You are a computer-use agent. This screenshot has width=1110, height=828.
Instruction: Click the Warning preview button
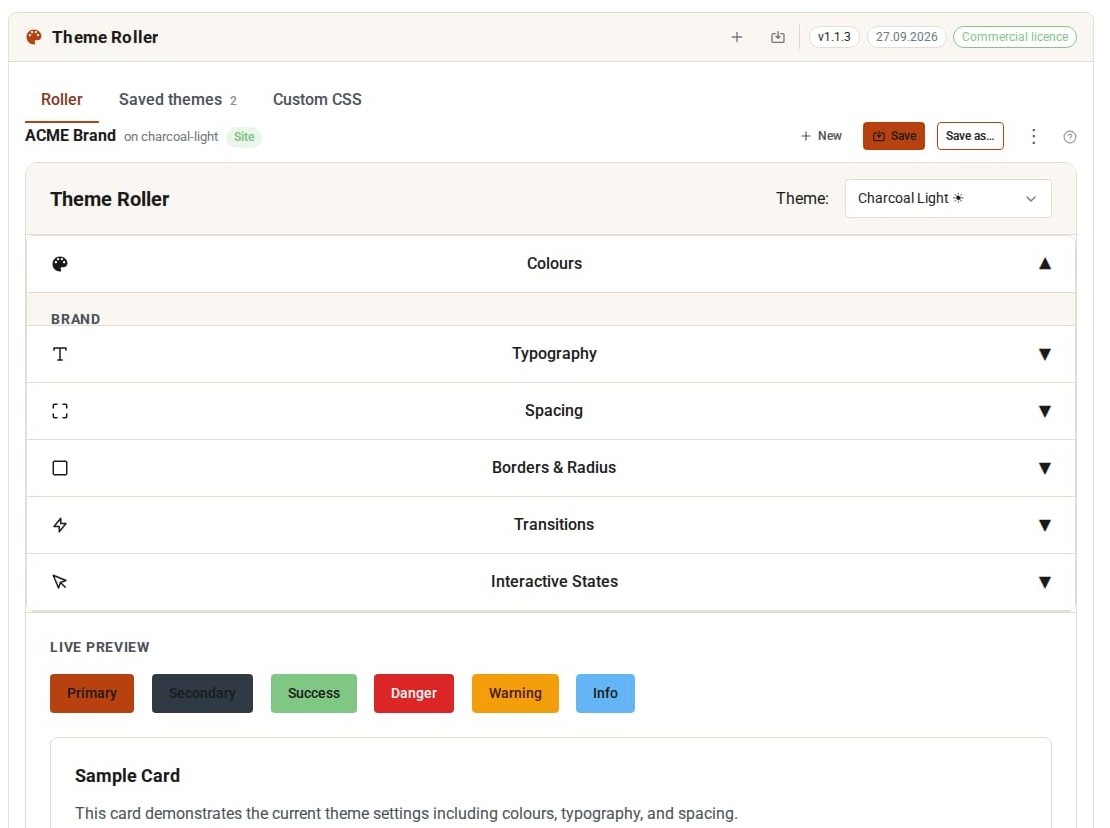pos(515,694)
